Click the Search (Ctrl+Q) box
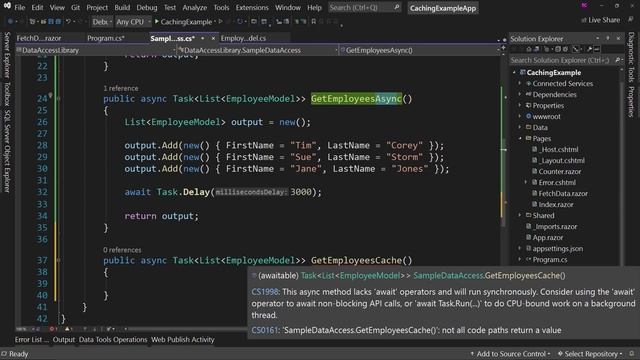Image resolution: width=640 pixels, height=360 pixels. tap(363, 7)
